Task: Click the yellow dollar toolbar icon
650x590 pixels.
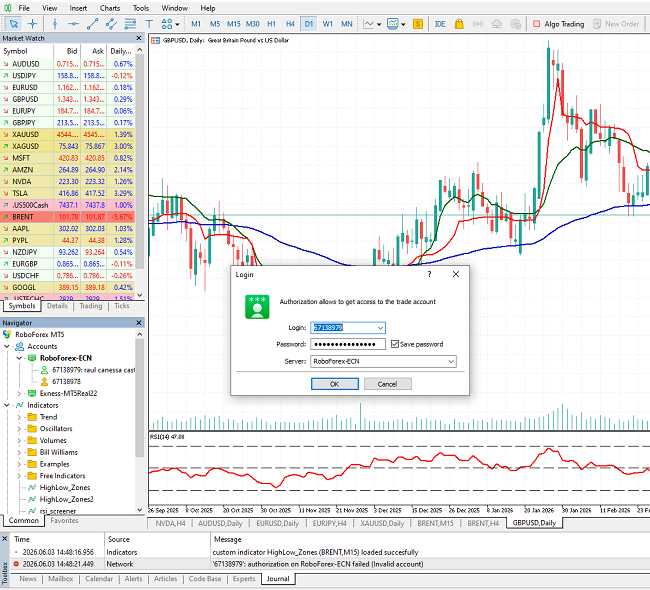Action: [418, 24]
